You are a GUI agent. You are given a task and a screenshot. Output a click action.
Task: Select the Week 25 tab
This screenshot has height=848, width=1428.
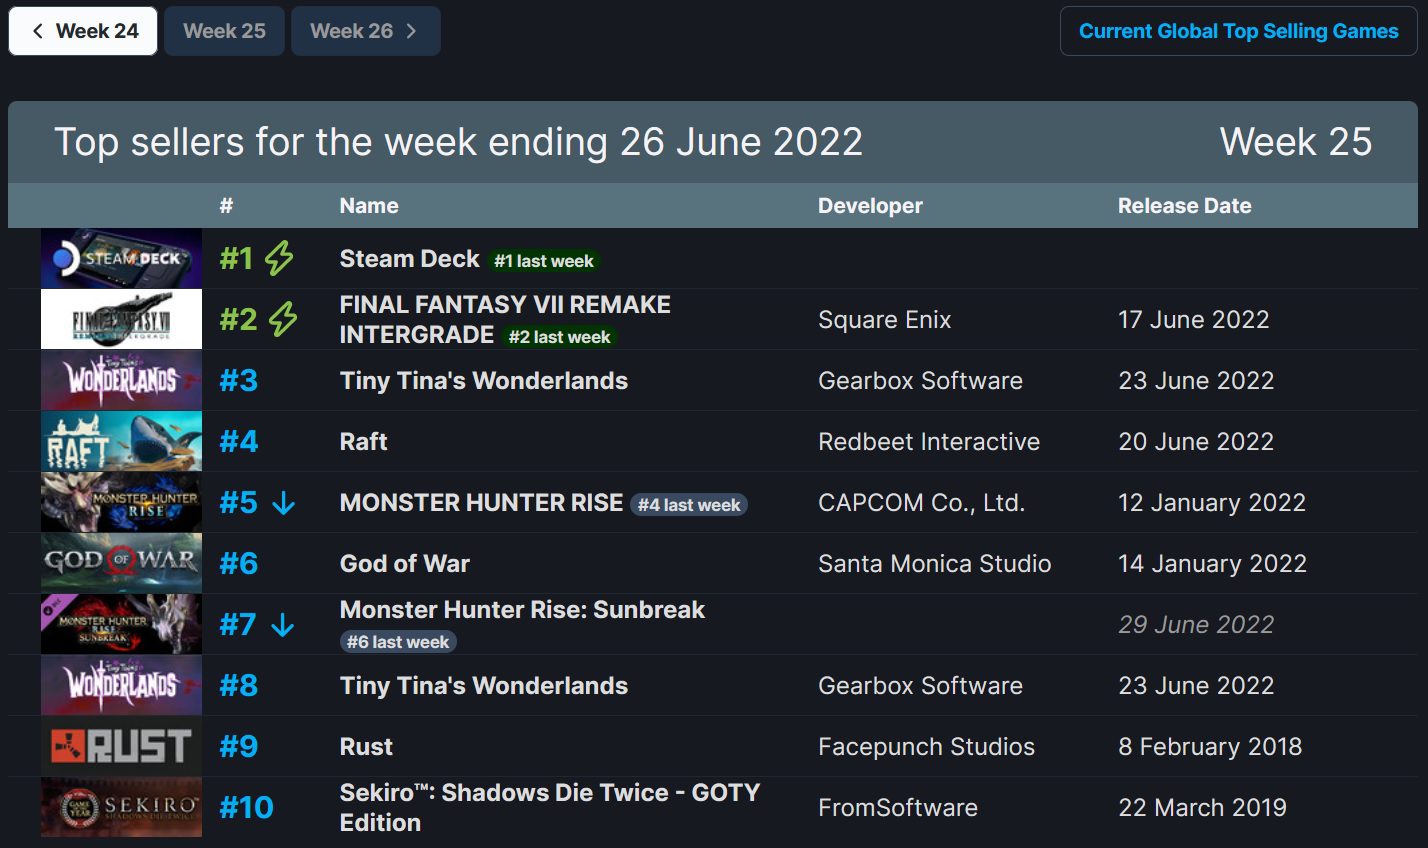224,31
